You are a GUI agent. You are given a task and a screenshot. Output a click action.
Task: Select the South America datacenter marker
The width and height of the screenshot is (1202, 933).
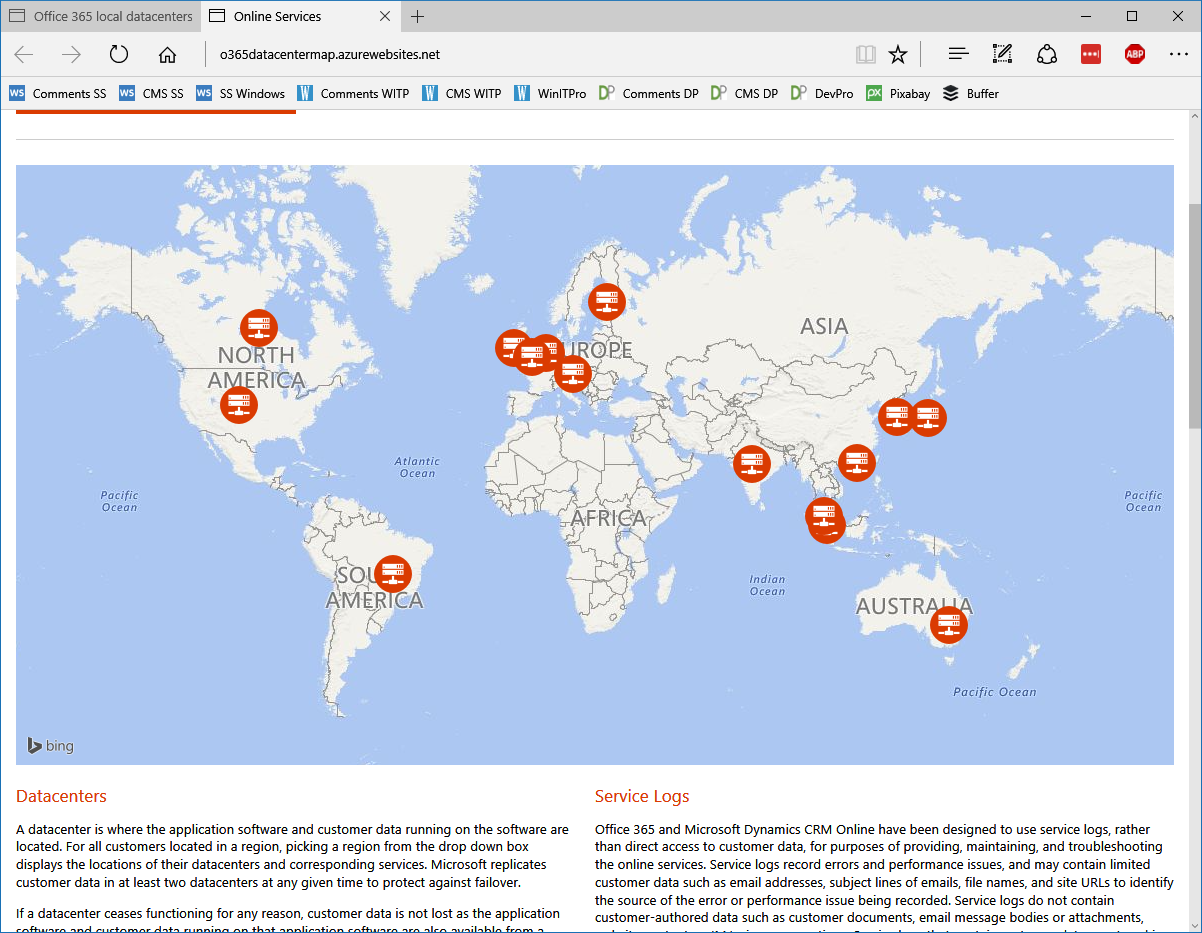click(392, 574)
